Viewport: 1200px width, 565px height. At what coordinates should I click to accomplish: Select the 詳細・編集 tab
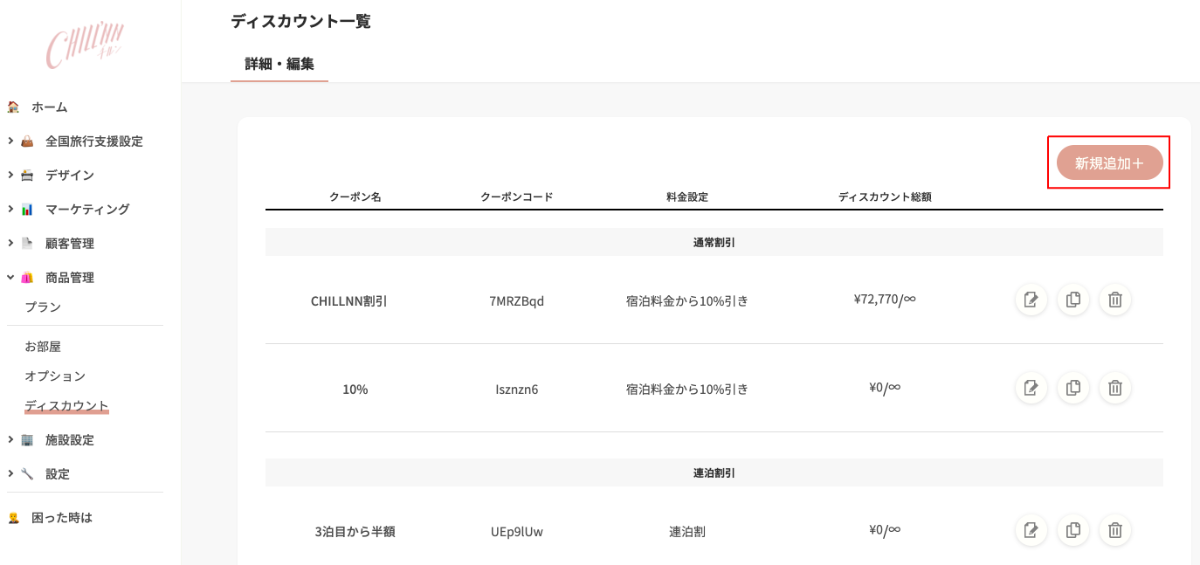pyautogui.click(x=279, y=64)
